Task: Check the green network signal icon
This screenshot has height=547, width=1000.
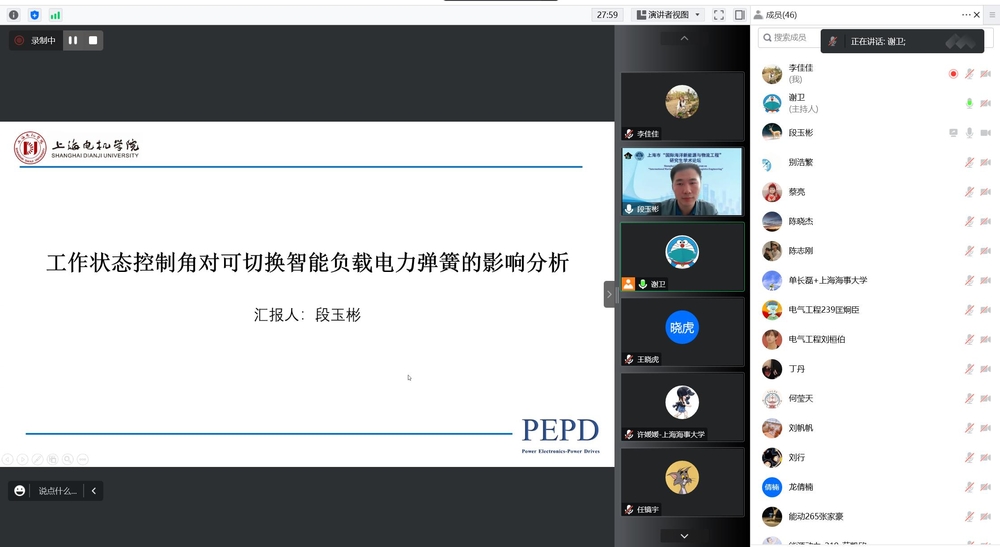Action: (x=55, y=15)
